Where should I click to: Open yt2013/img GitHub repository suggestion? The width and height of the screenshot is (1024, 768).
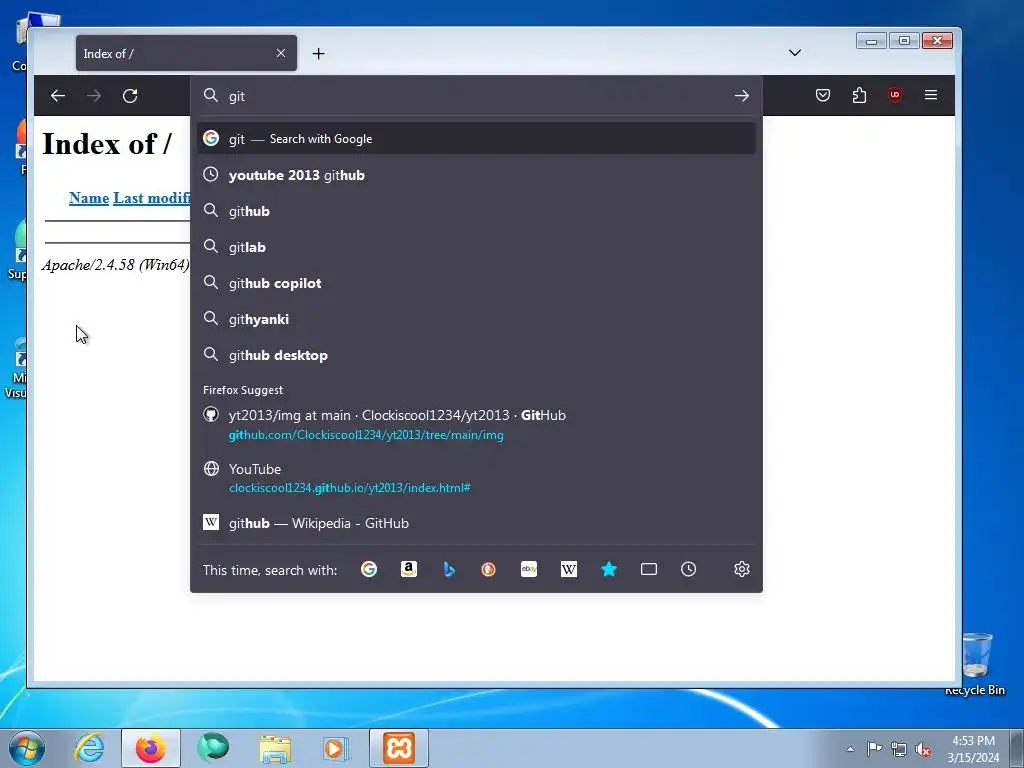click(476, 424)
